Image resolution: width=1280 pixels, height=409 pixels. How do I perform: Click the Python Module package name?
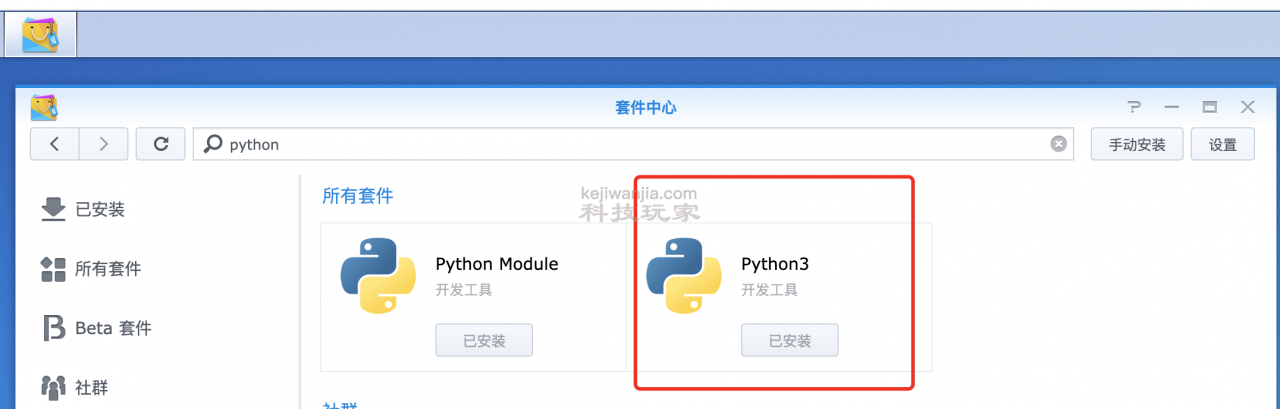tap(497, 264)
